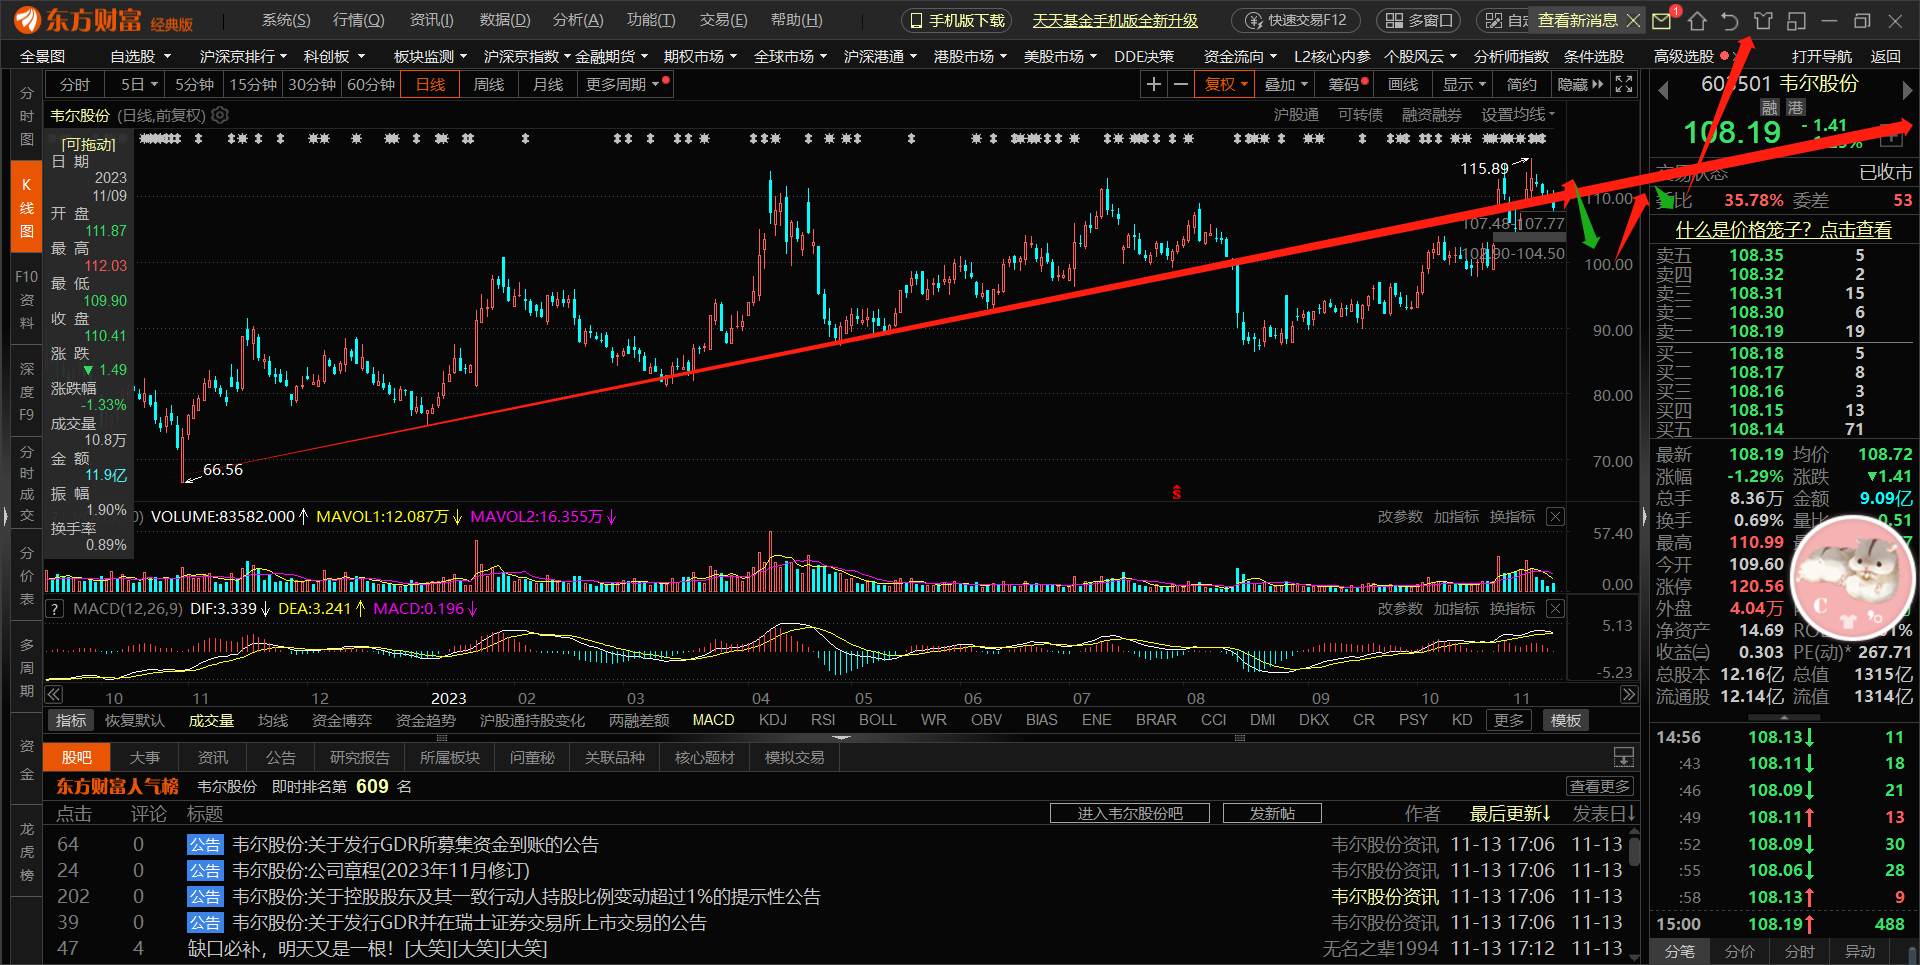1920x965 pixels.
Task: Switch to 研究报告 tab
Action: [360, 758]
